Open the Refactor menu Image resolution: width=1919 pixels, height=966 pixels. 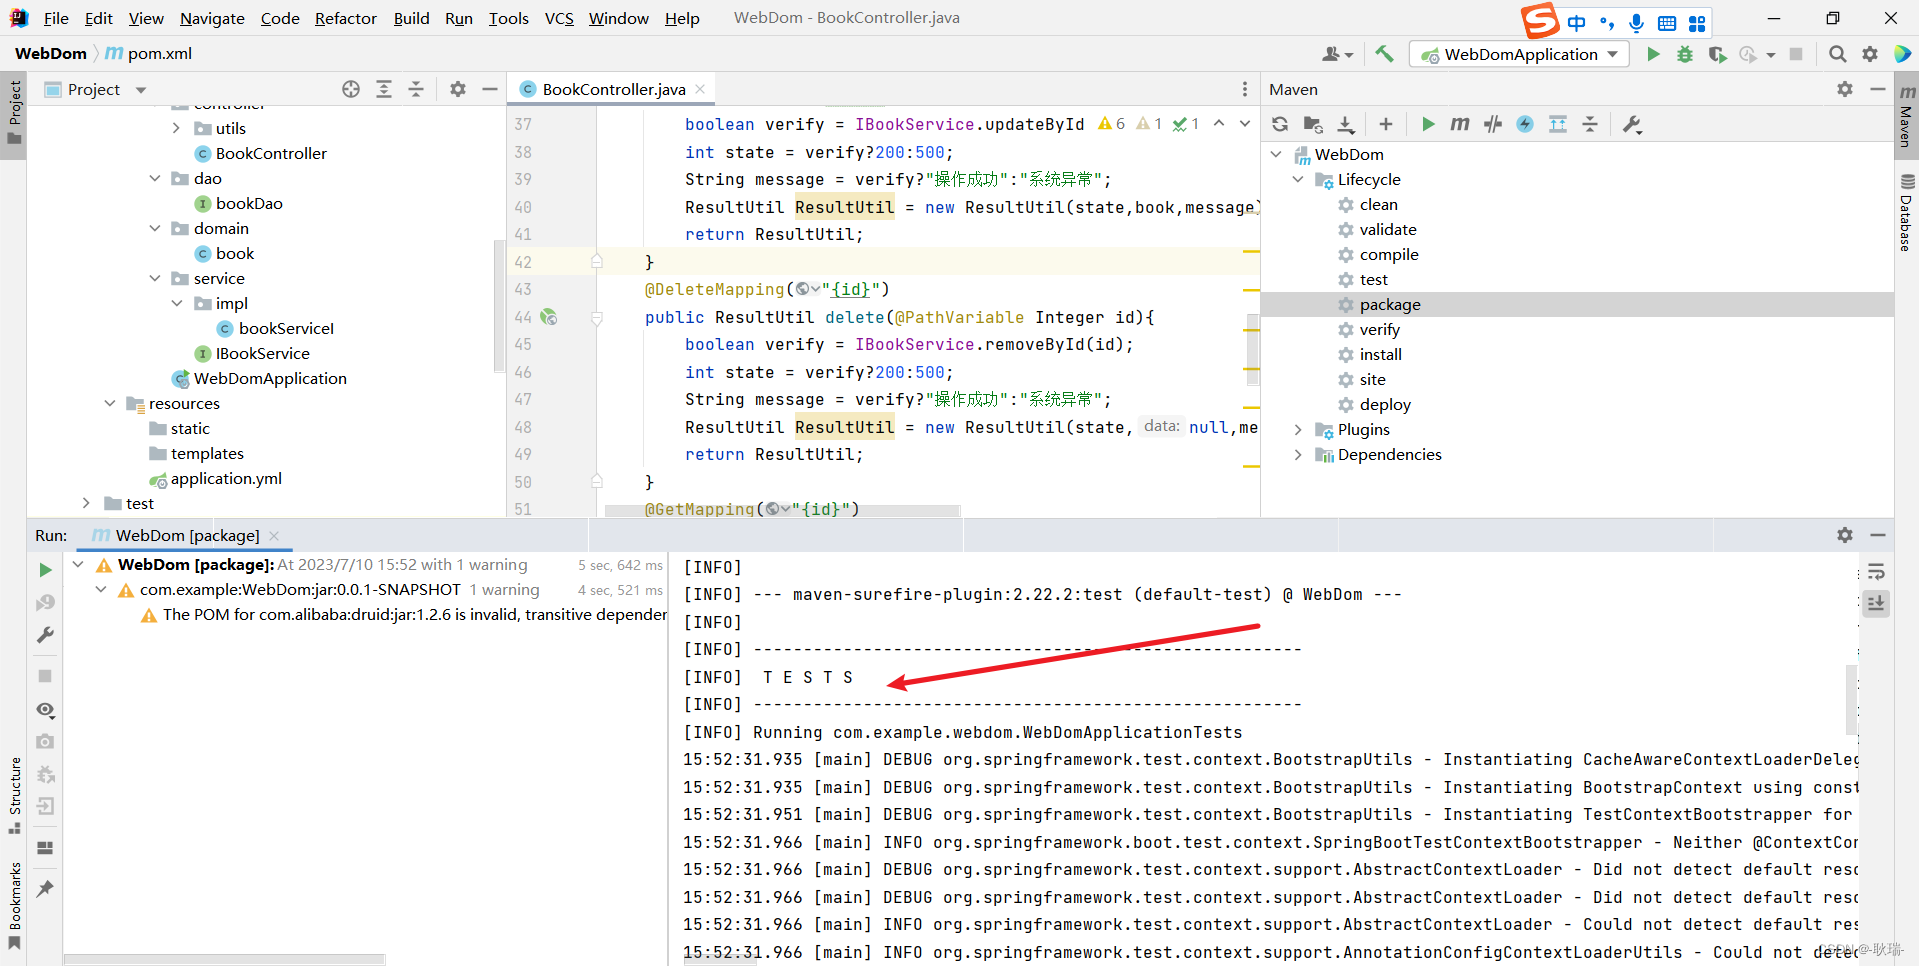345,18
